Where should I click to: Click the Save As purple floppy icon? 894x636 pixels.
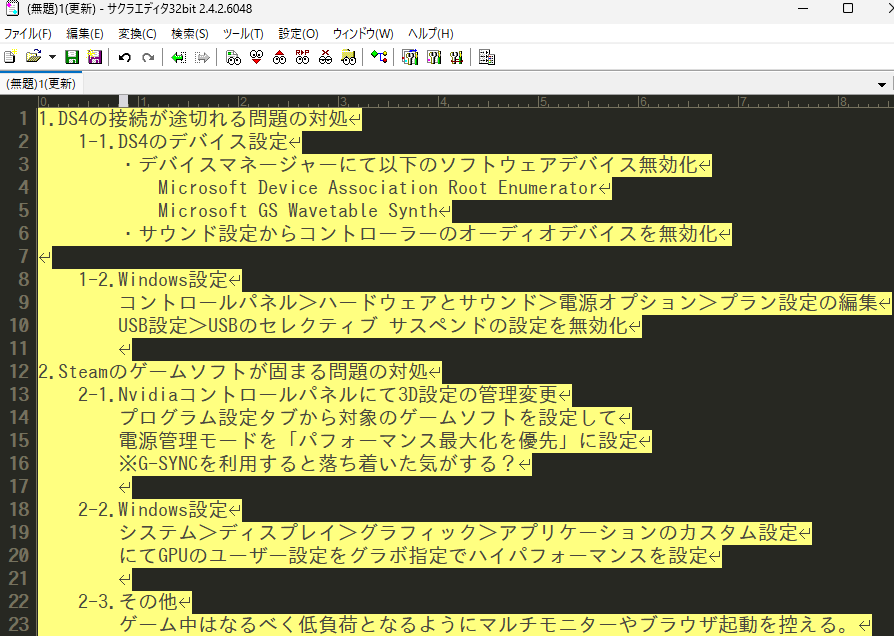pyautogui.click(x=94, y=57)
